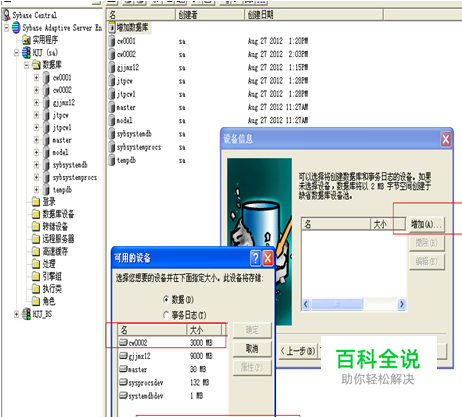Sort list by 创建者 column header

[x=210, y=15]
